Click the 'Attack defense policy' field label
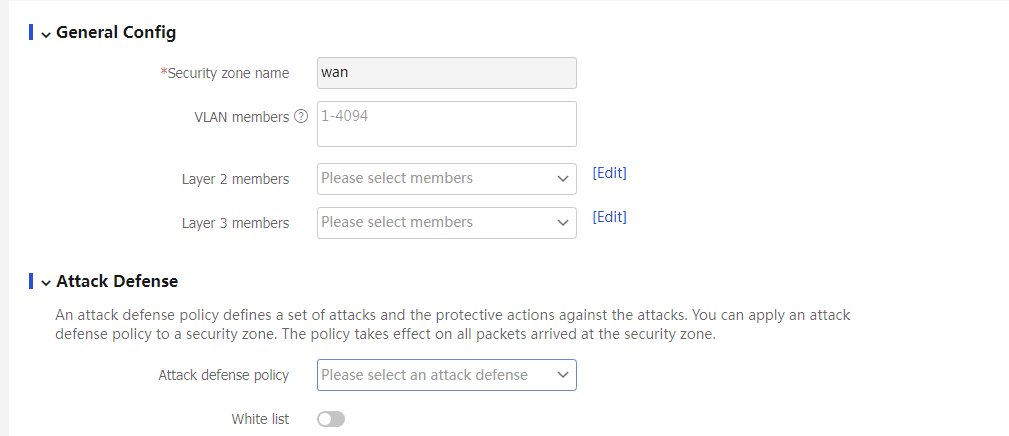Viewport: 1009px width, 436px height. (223, 375)
